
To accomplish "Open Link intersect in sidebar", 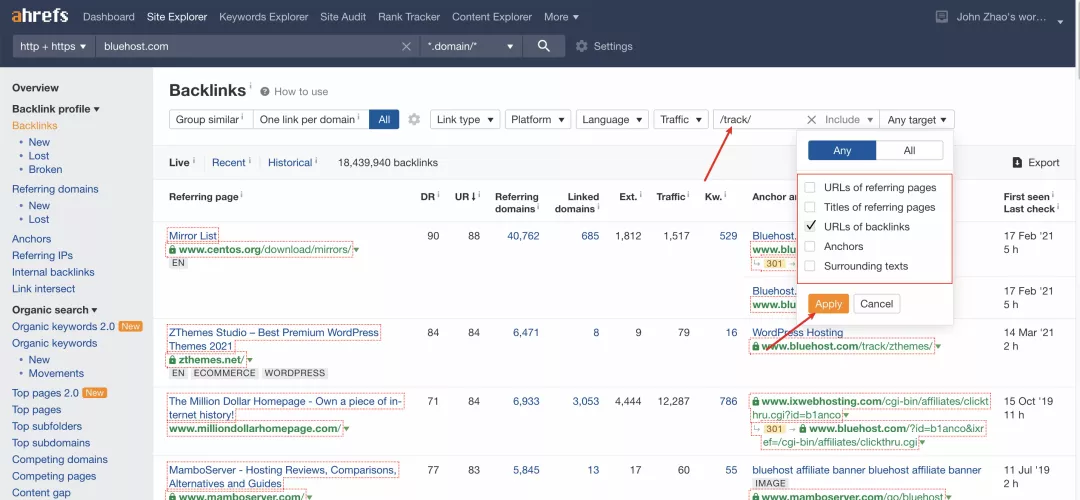I will coord(43,289).
